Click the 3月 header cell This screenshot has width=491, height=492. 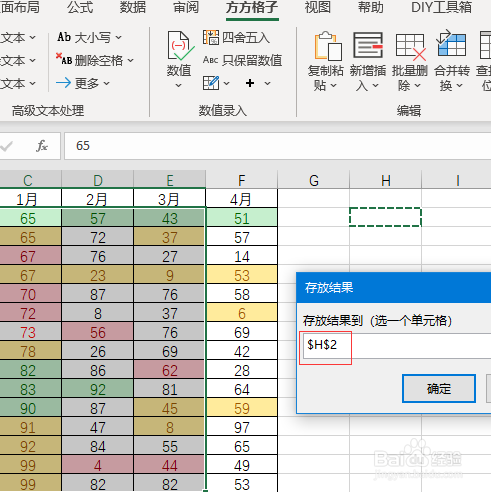[170, 199]
